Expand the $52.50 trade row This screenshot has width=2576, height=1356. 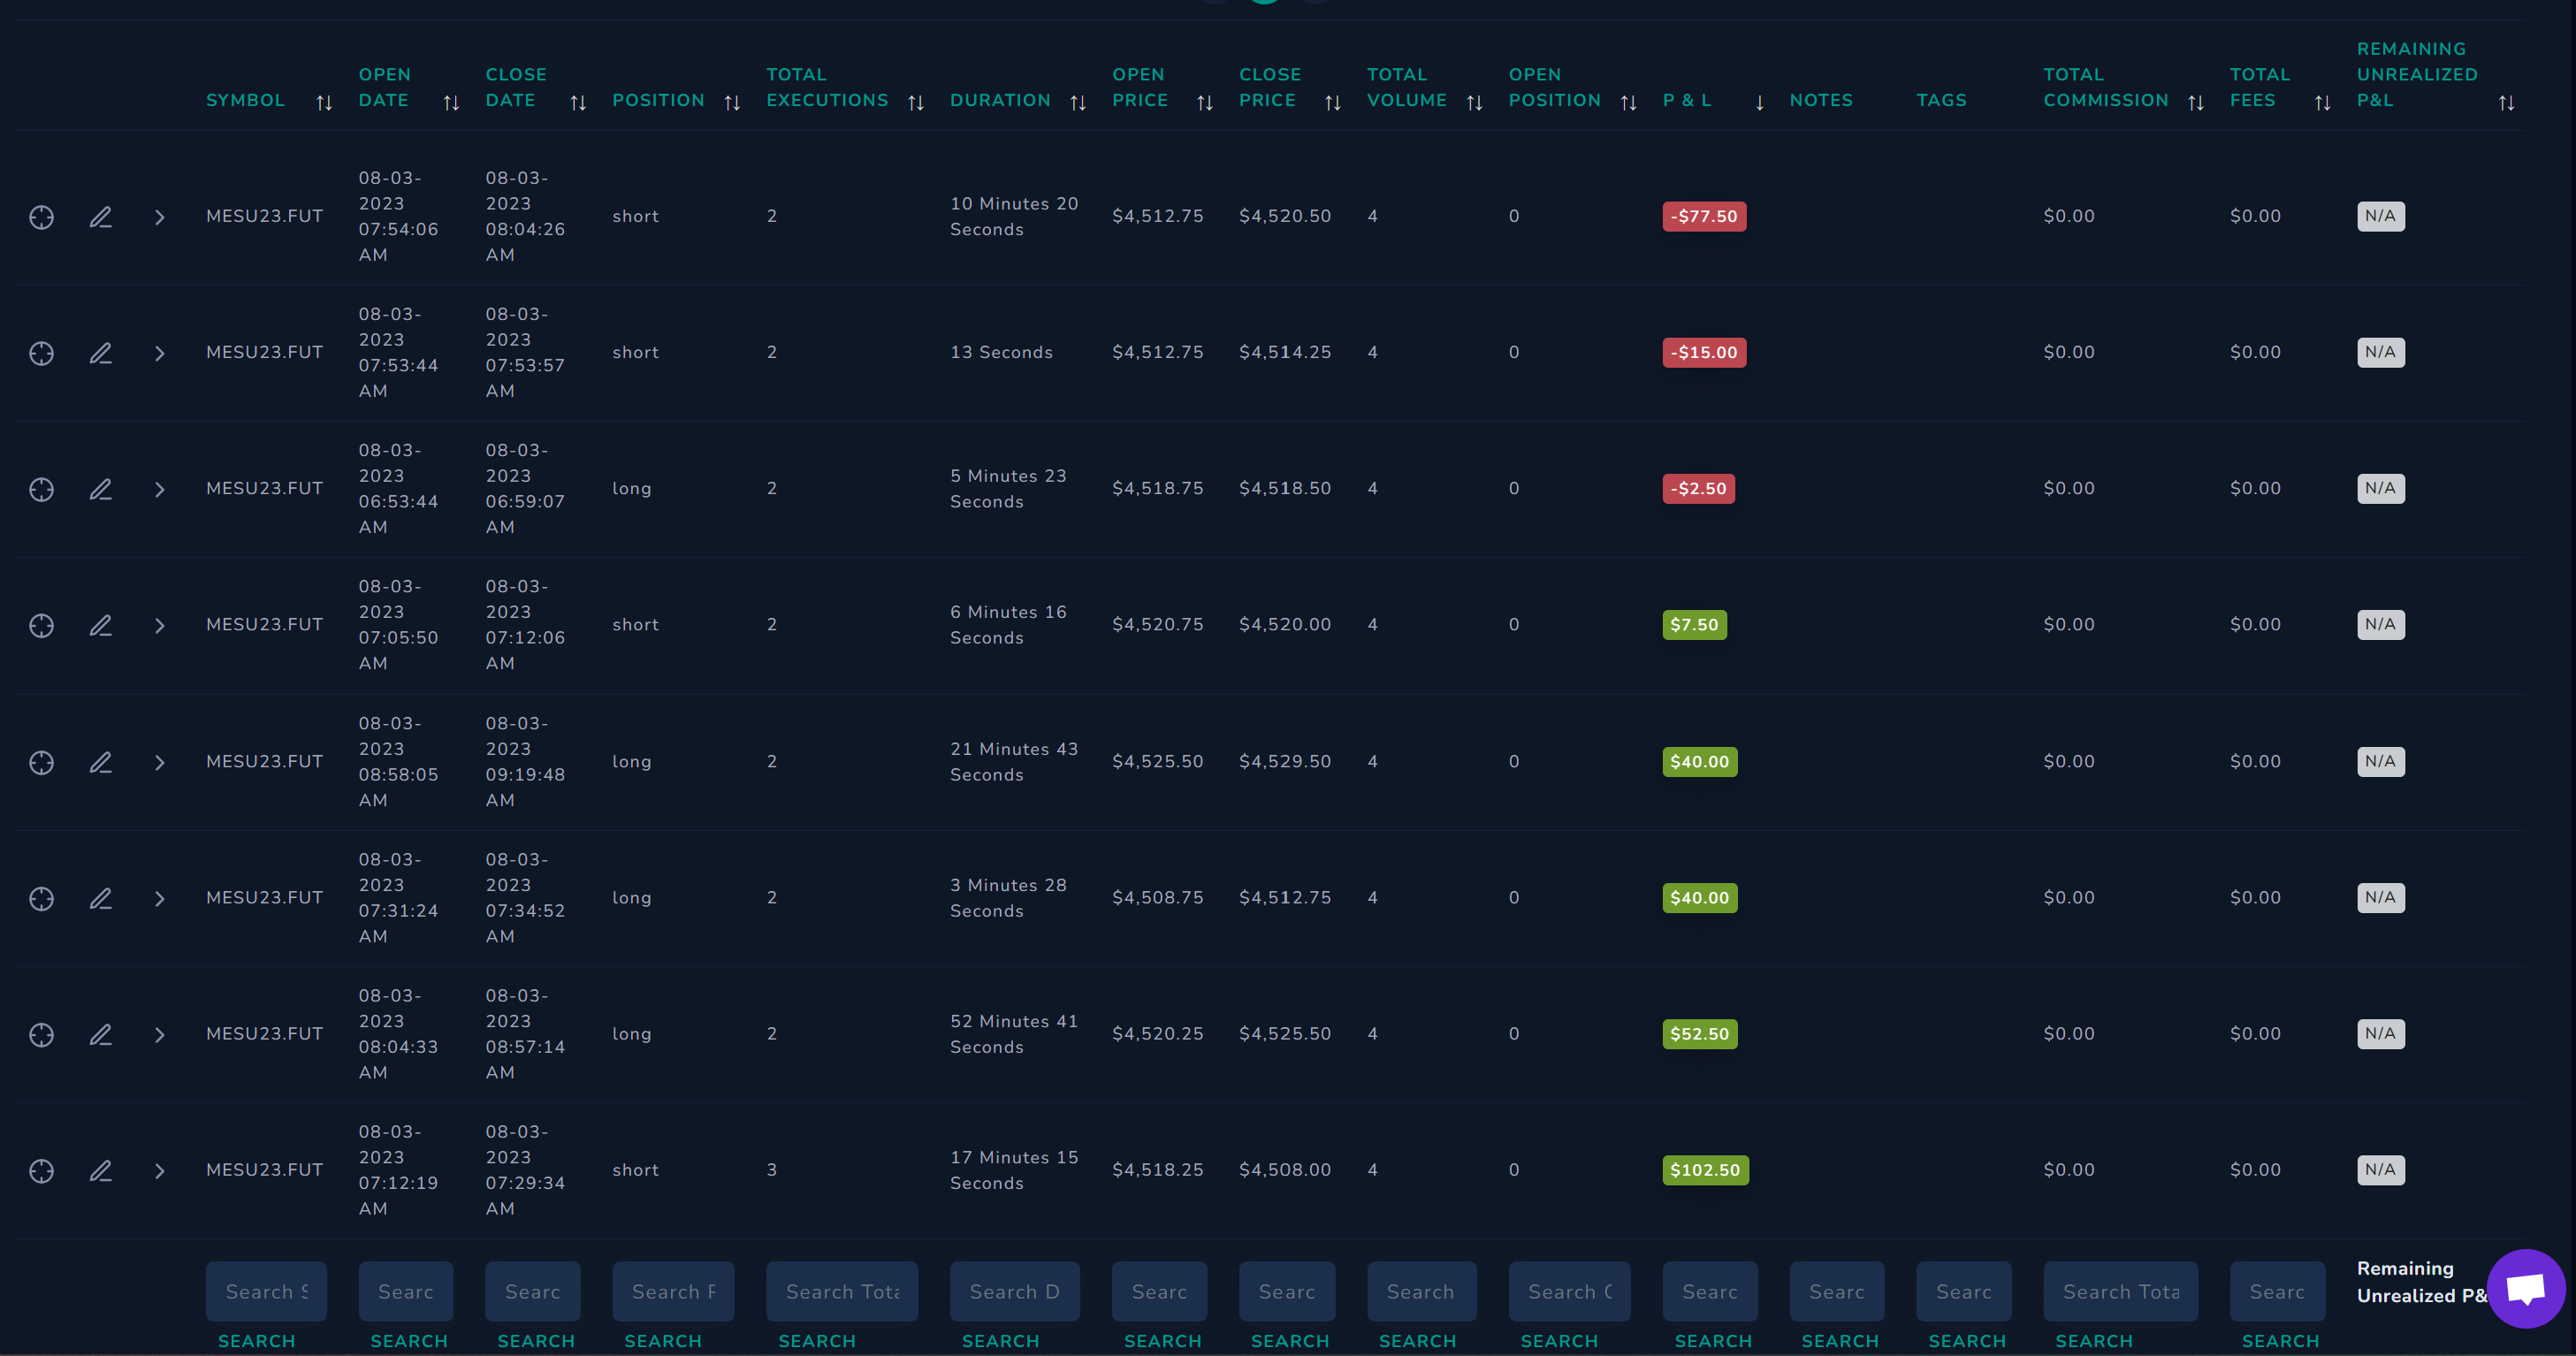point(160,1034)
